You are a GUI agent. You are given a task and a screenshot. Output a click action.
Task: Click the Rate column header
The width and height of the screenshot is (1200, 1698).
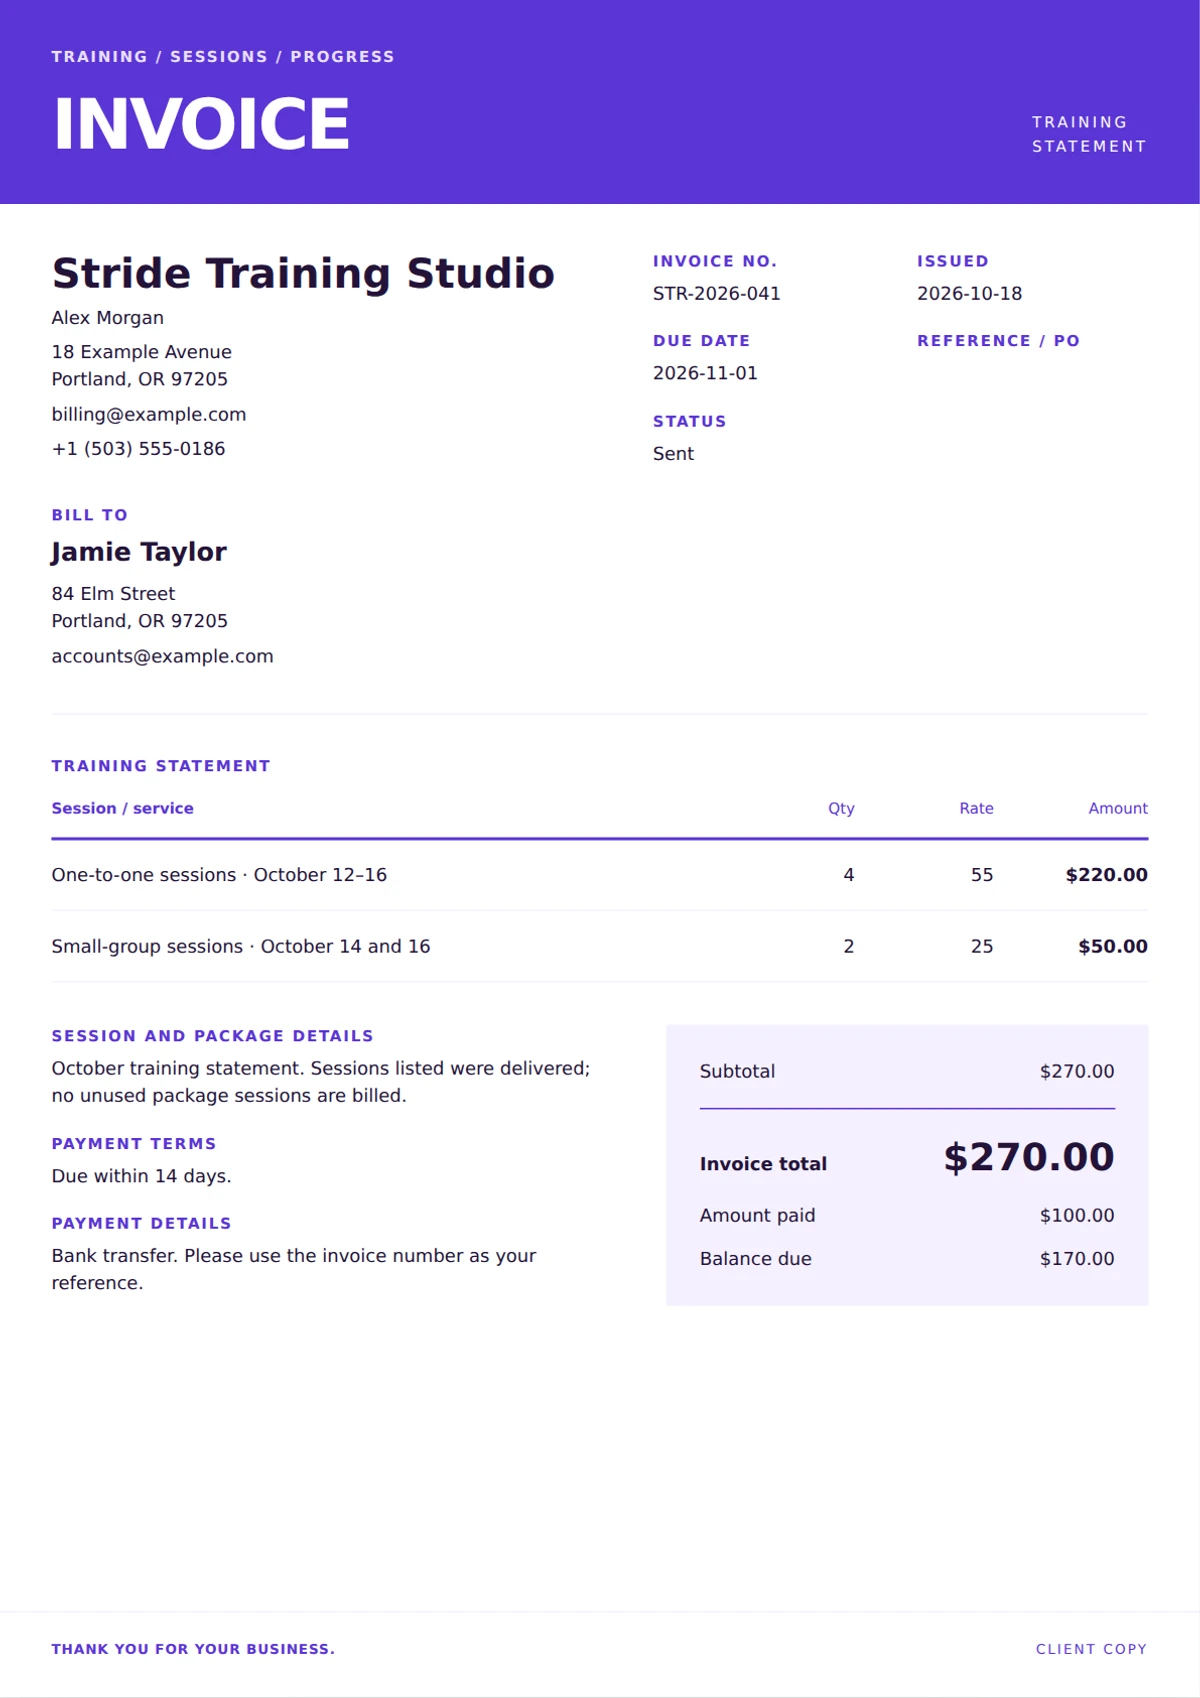[977, 808]
